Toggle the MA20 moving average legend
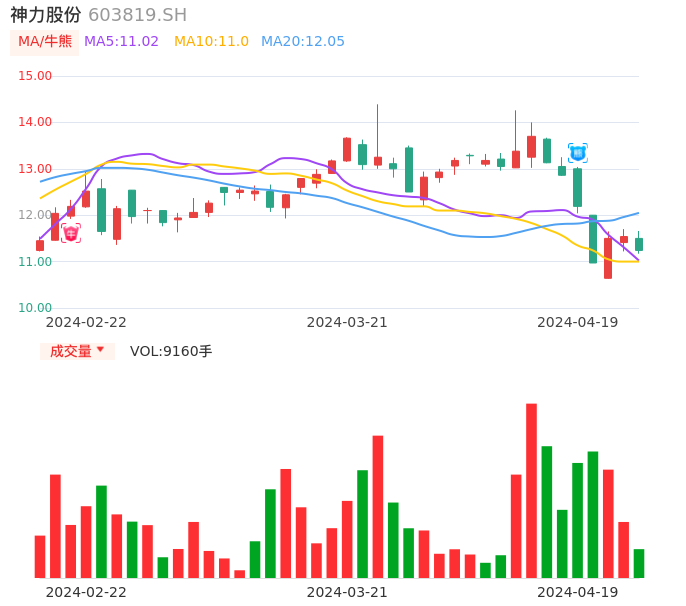 302,42
